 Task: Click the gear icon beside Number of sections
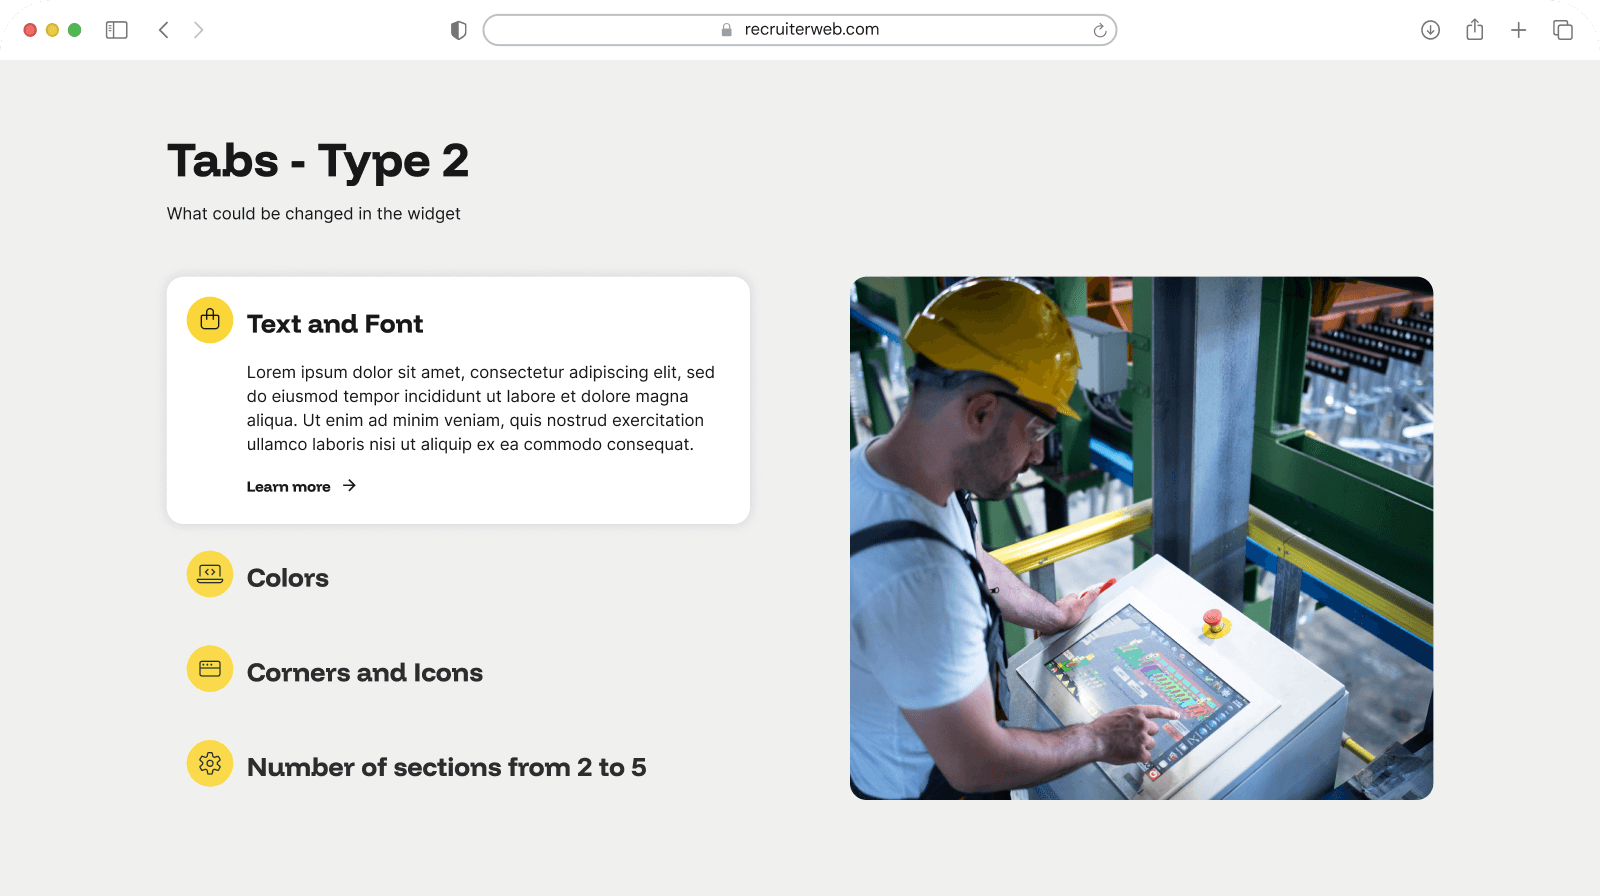210,764
